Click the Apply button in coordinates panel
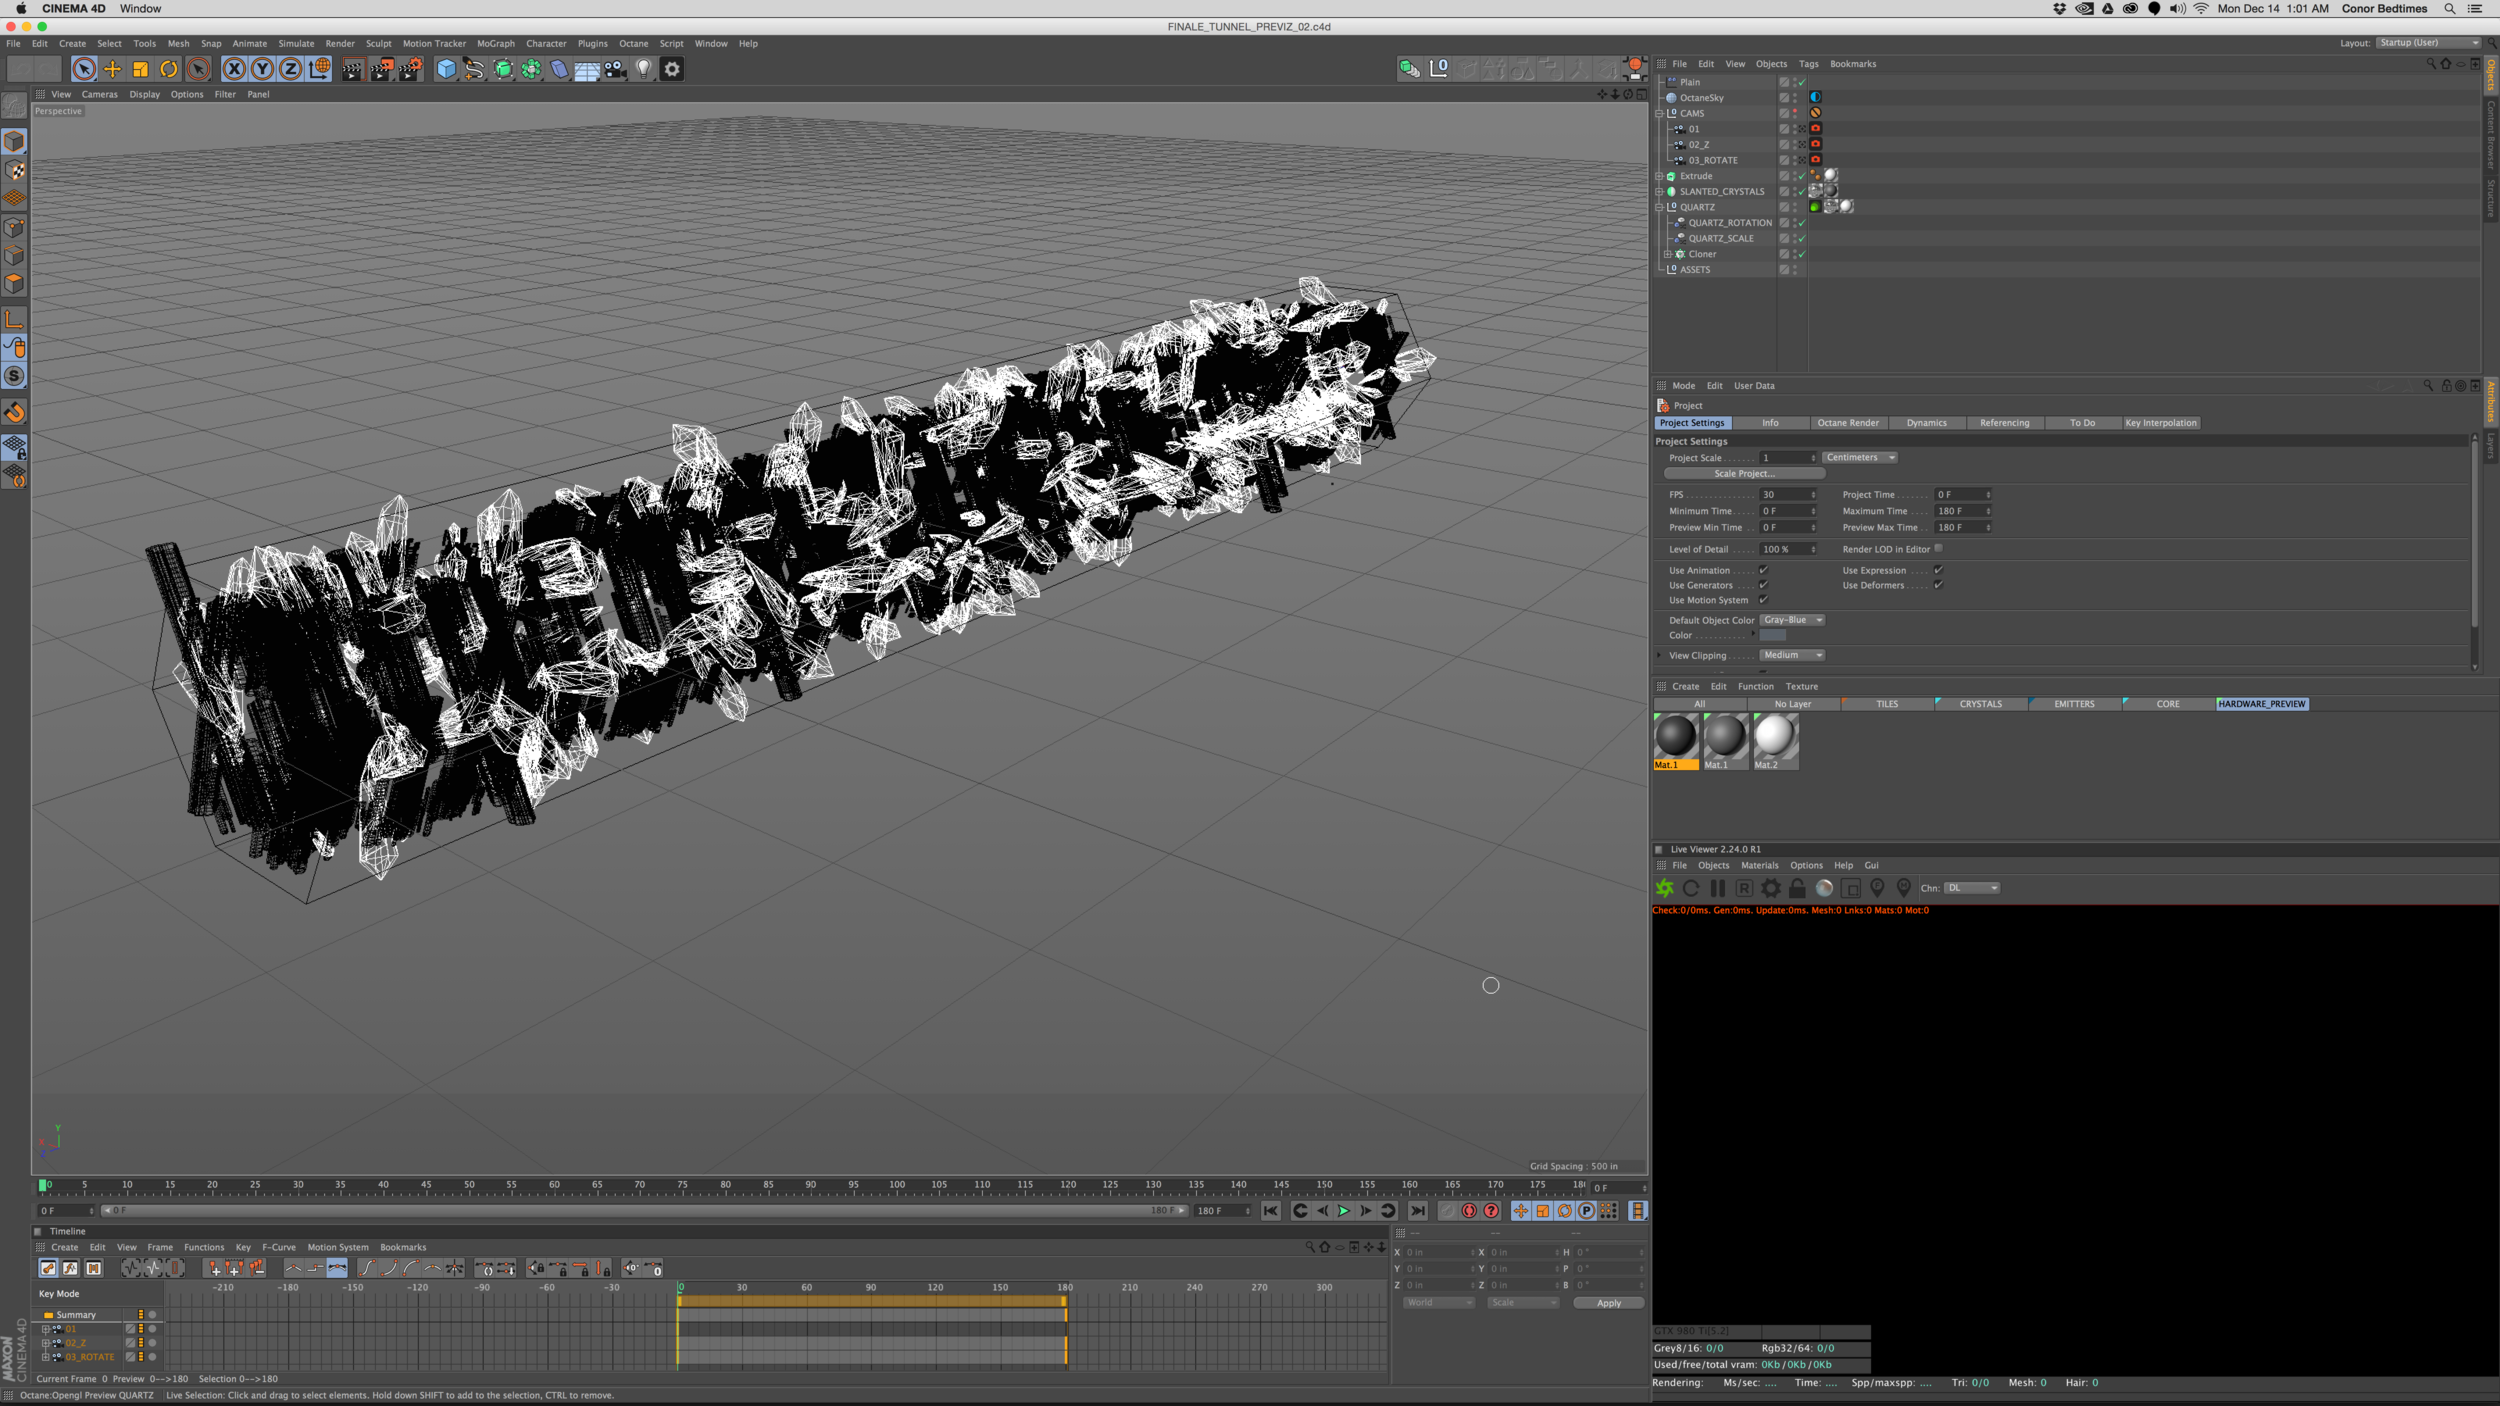Viewport: 2500px width, 1406px height. coord(1608,1303)
